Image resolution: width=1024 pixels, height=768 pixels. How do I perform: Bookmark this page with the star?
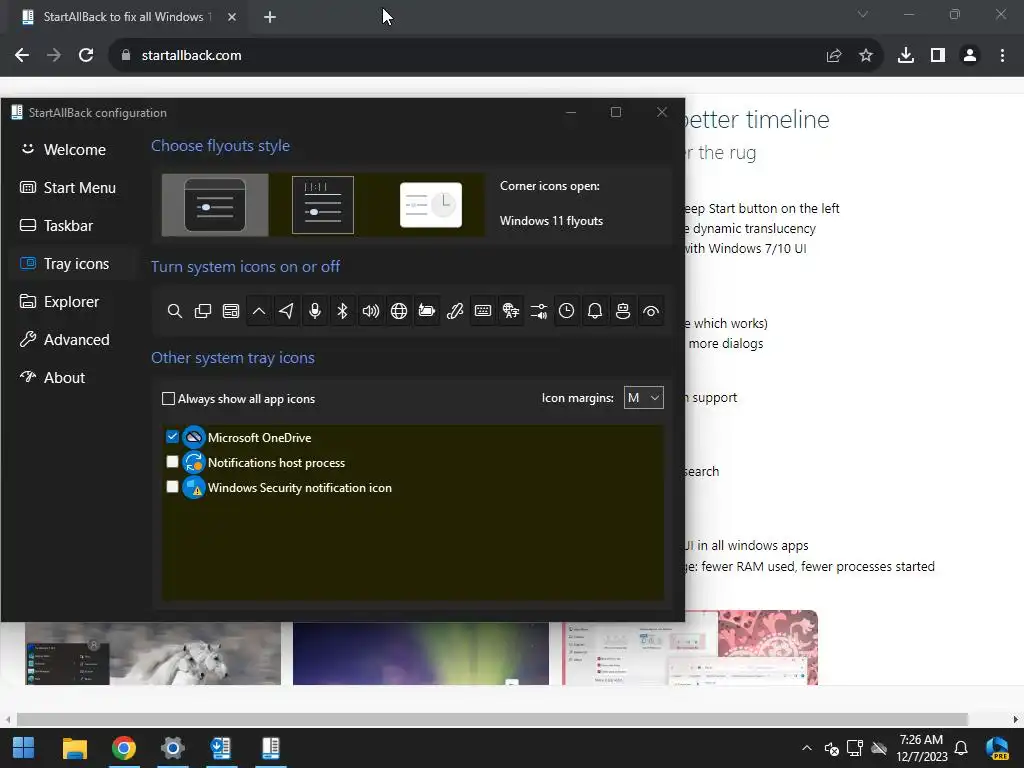pos(866,56)
